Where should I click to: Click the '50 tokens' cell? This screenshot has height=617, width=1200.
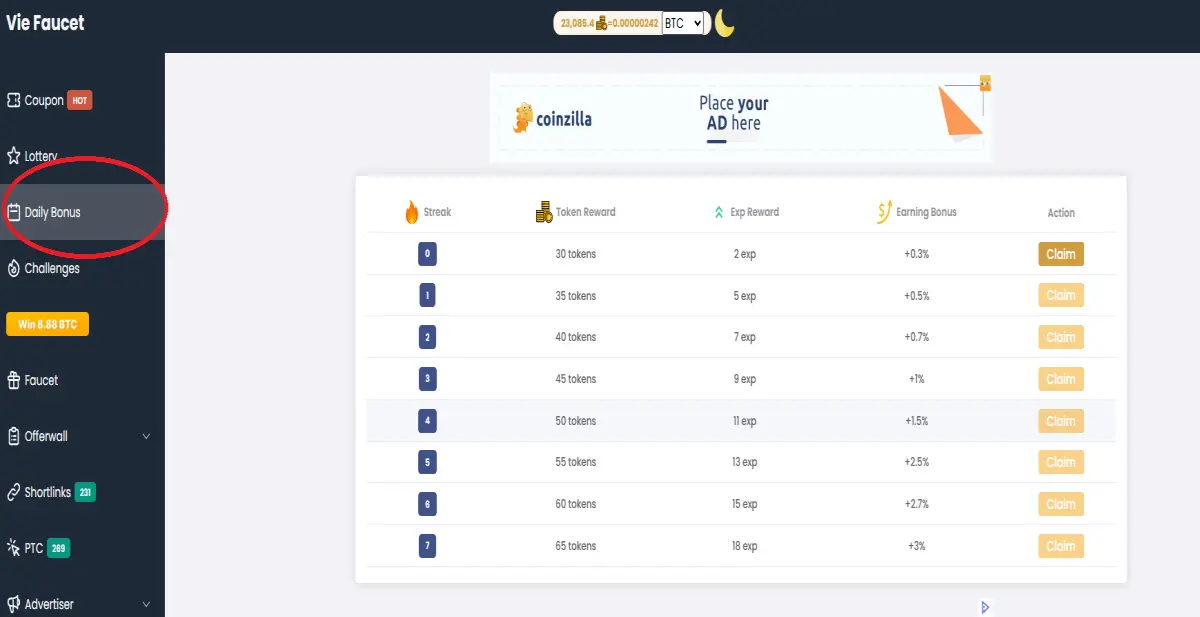[x=575, y=421]
